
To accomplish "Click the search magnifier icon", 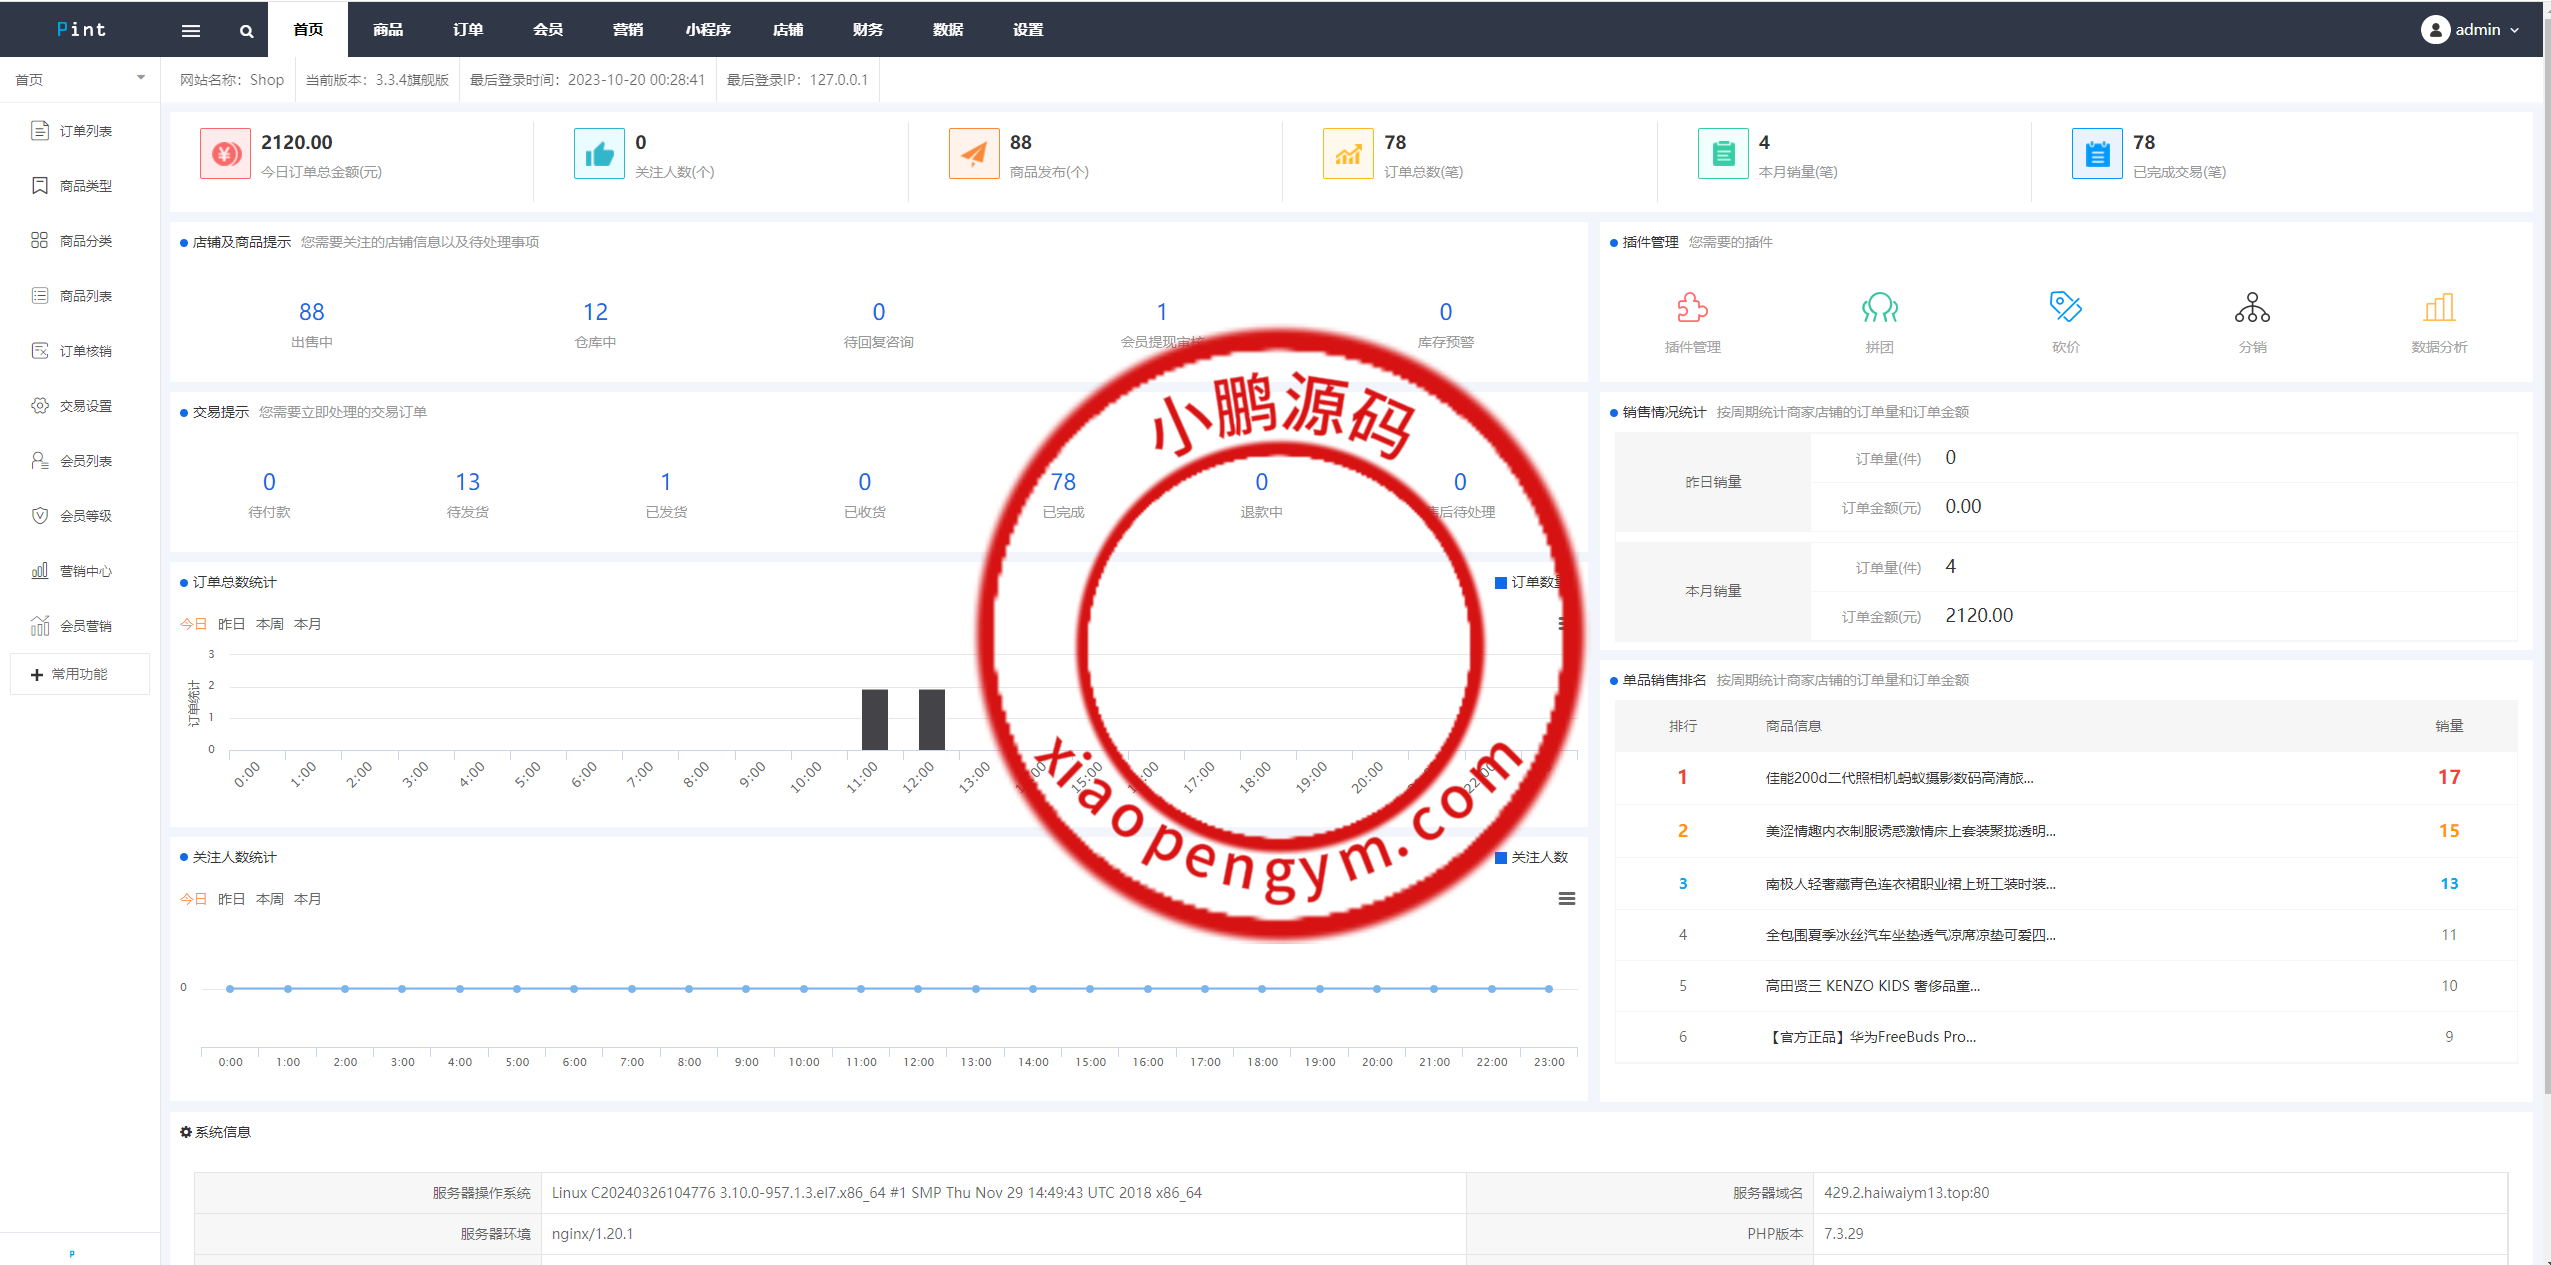I will pyautogui.click(x=246, y=30).
